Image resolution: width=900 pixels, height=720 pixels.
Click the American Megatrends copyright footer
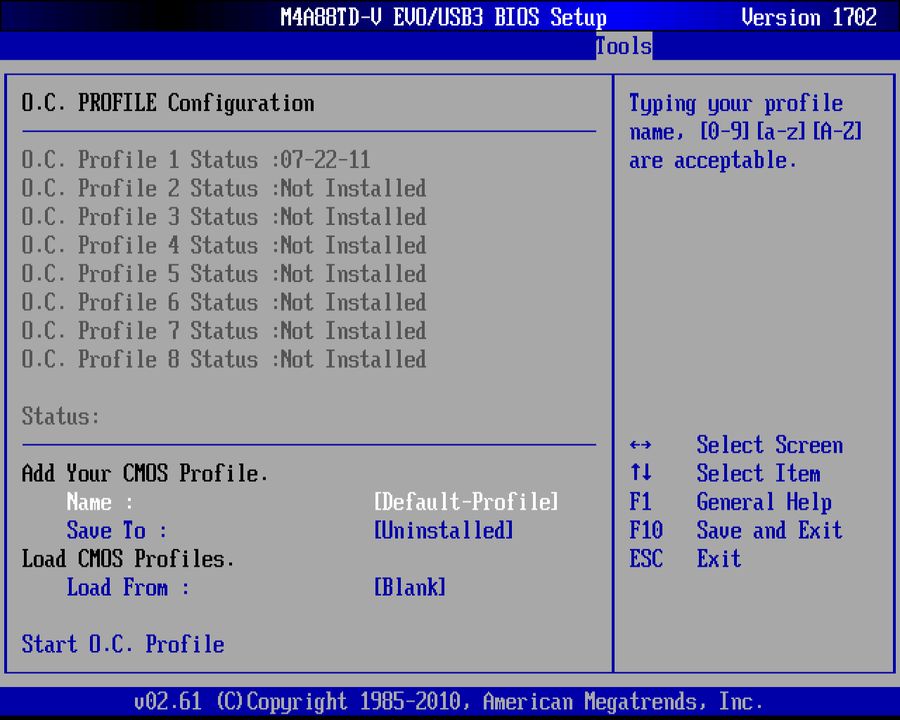point(449,701)
